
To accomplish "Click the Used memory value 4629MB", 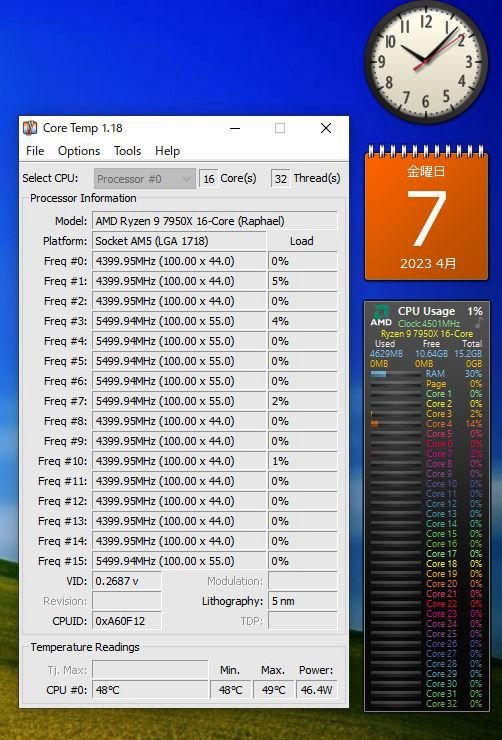I will tap(386, 354).
